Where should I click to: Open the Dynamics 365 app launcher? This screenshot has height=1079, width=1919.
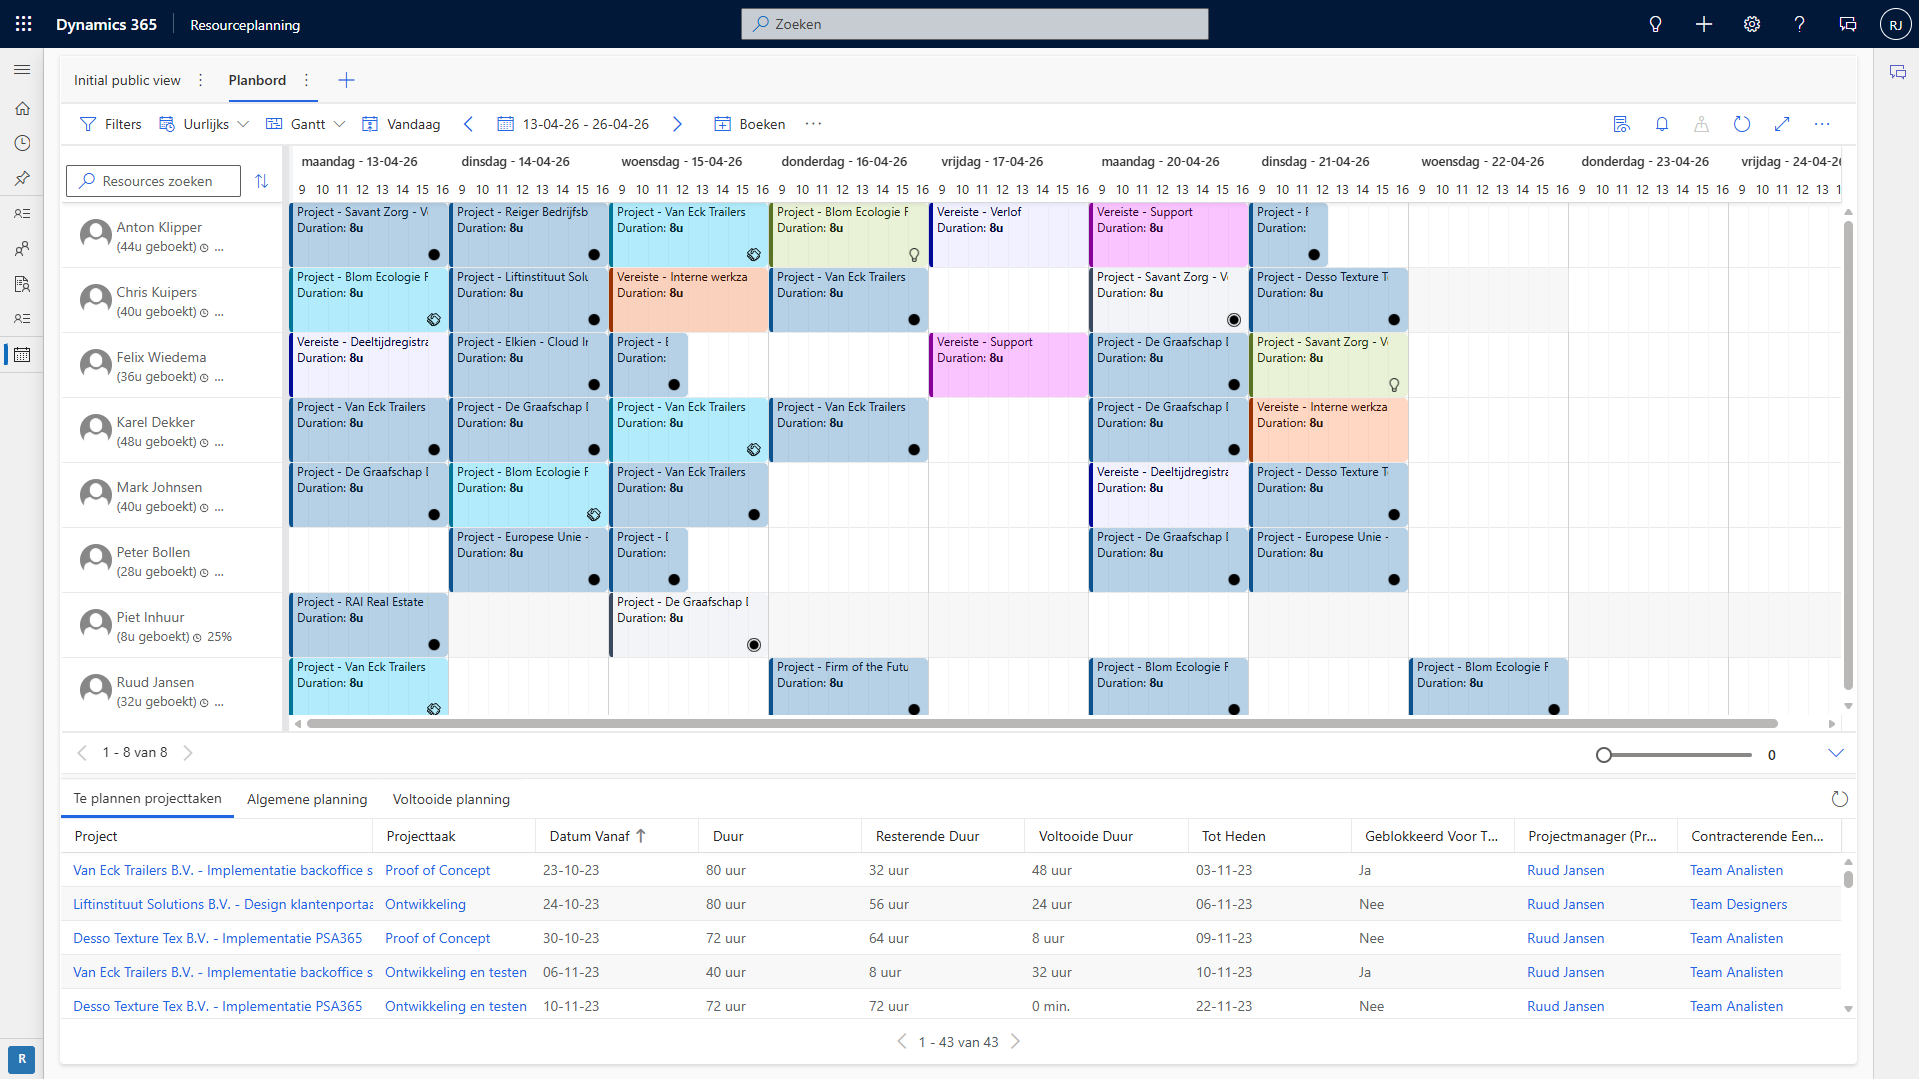tap(24, 24)
